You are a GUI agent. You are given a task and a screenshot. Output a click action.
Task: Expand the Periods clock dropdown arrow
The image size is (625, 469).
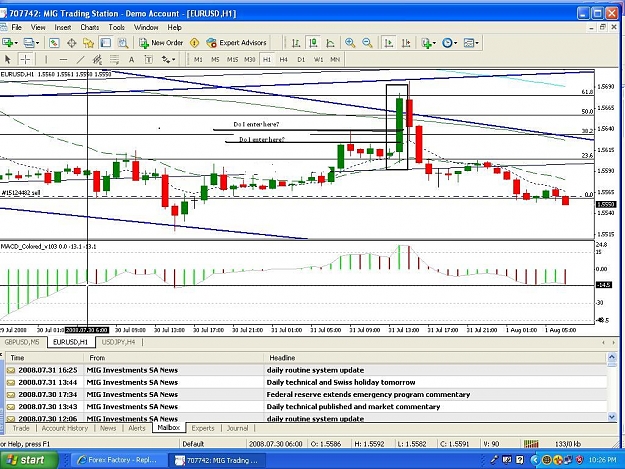(455, 43)
